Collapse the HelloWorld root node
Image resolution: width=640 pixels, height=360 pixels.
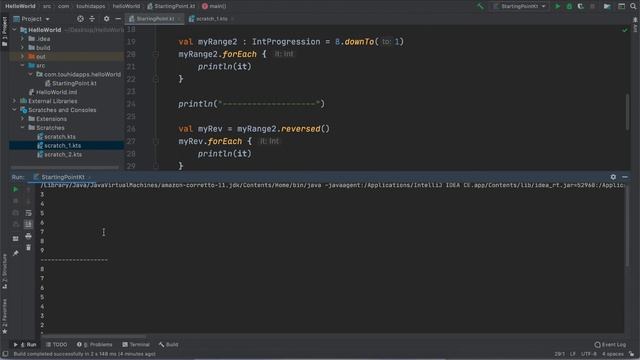click(x=15, y=30)
